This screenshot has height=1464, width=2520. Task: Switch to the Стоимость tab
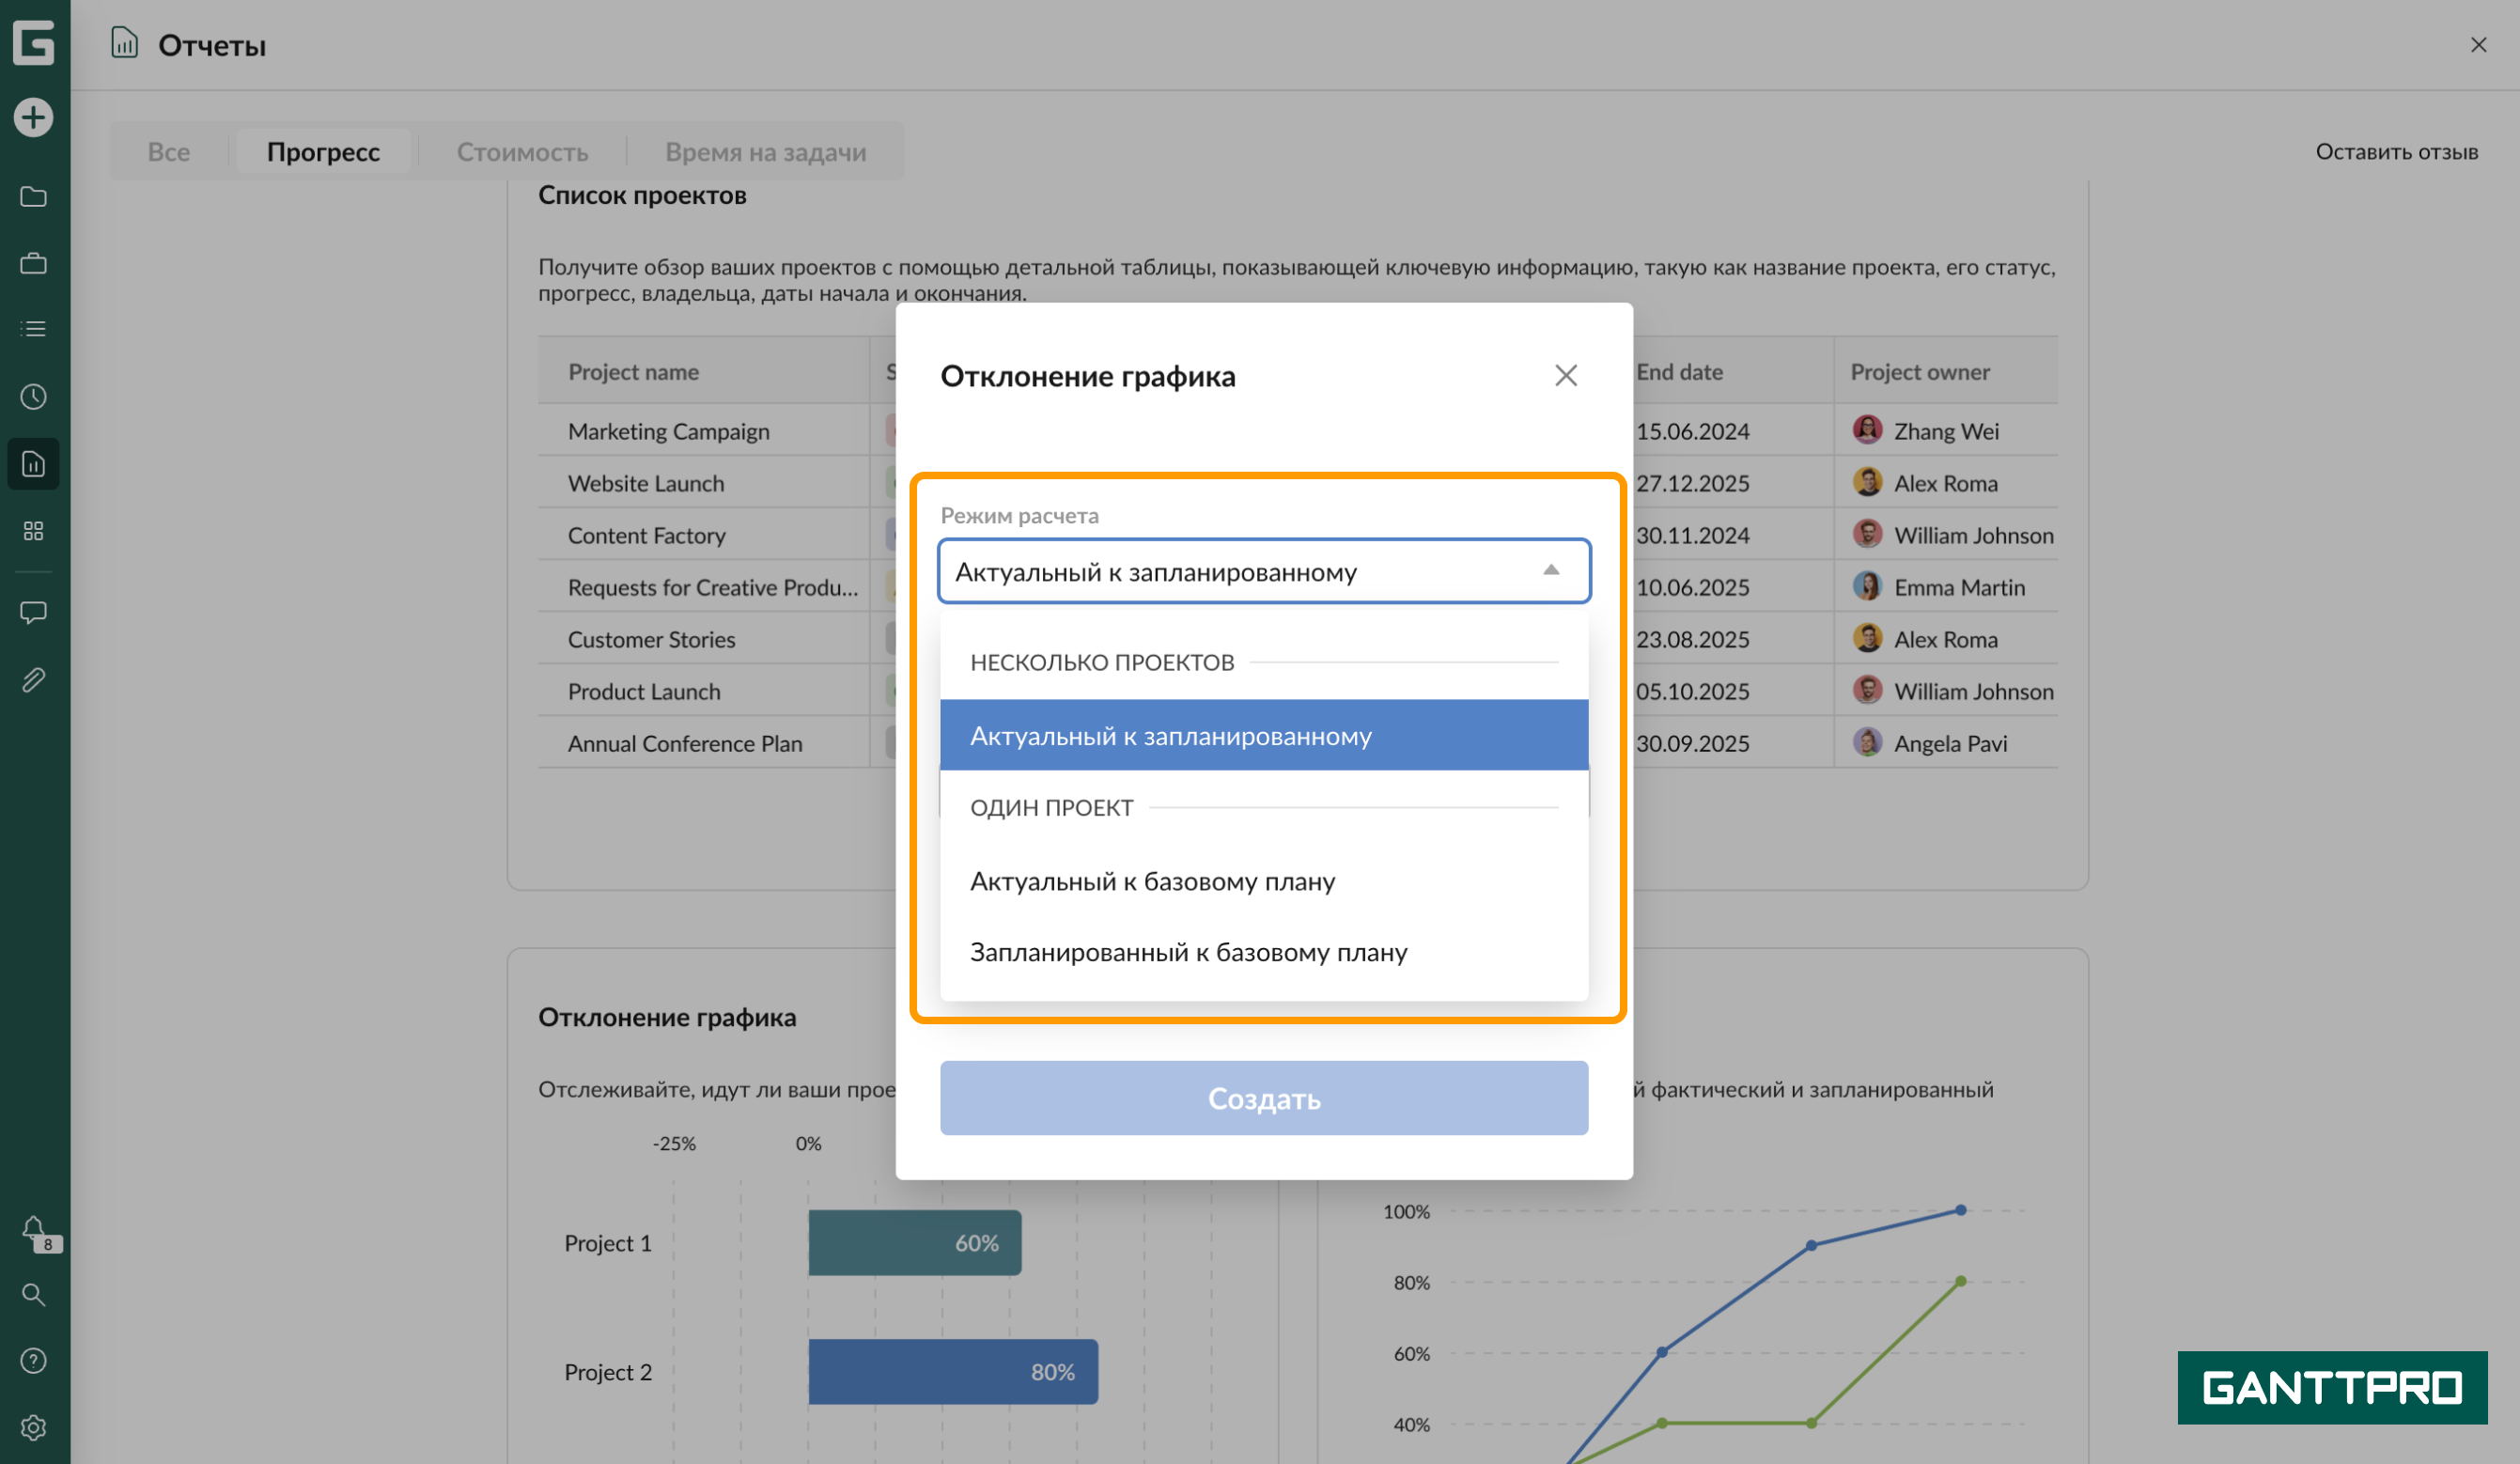tap(522, 152)
